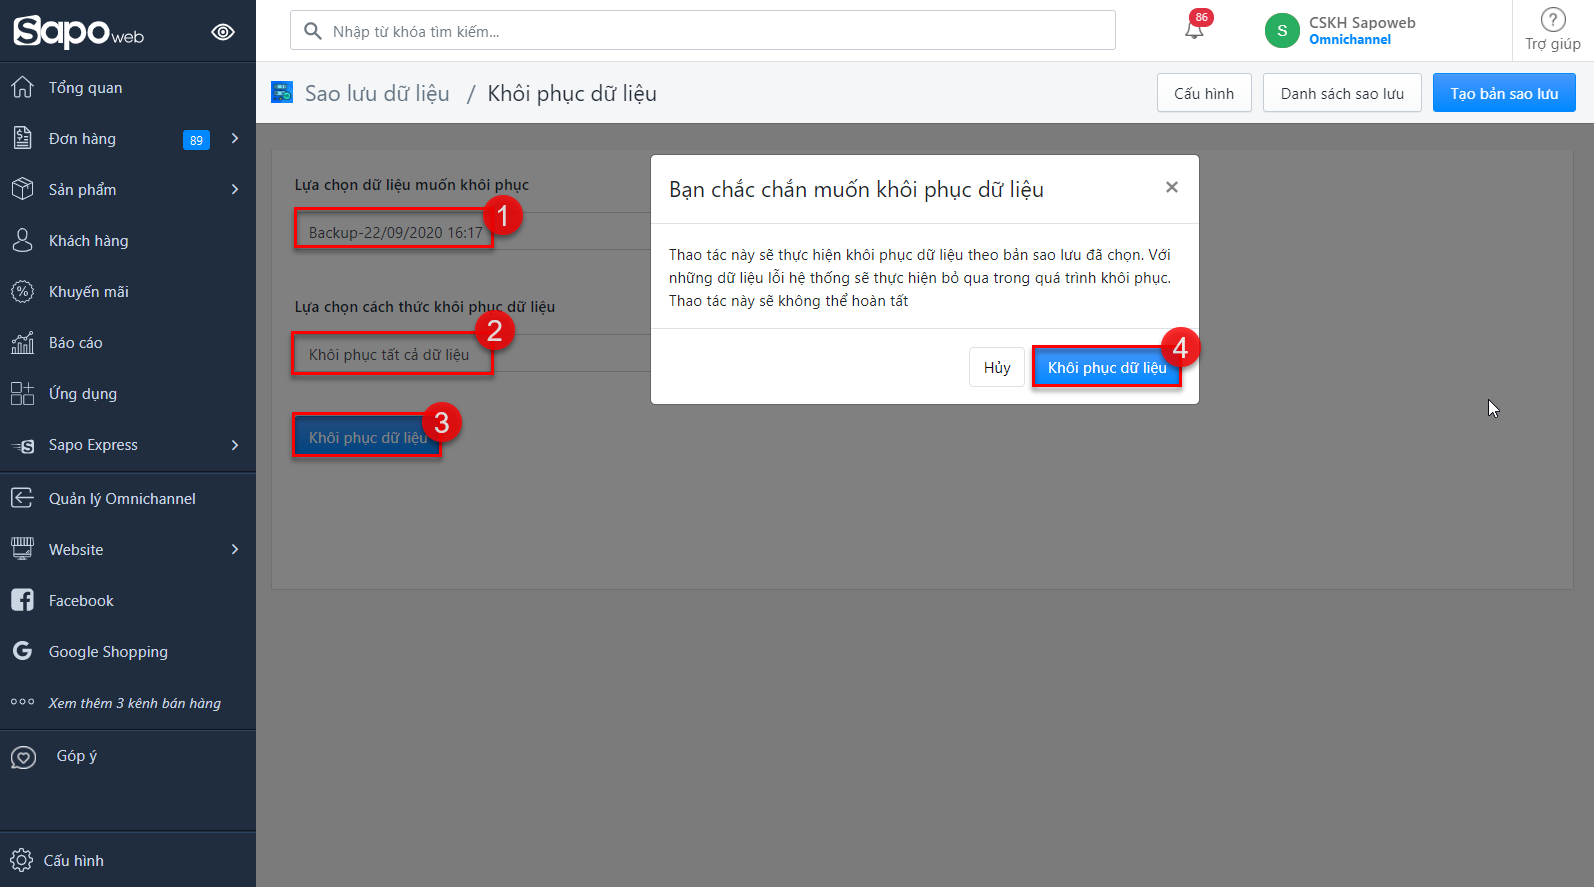Open Cấu hình gear icon in sidebar
Image resolution: width=1594 pixels, height=887 pixels.
[x=21, y=860]
